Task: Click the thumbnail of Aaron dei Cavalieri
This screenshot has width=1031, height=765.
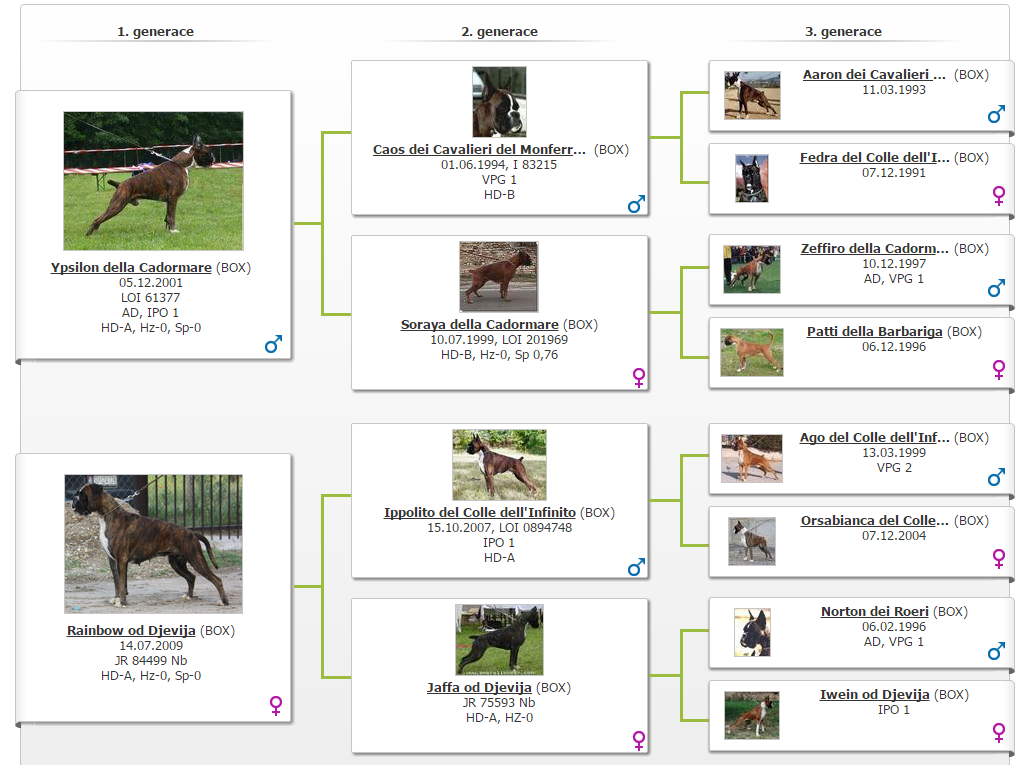Action: [752, 95]
